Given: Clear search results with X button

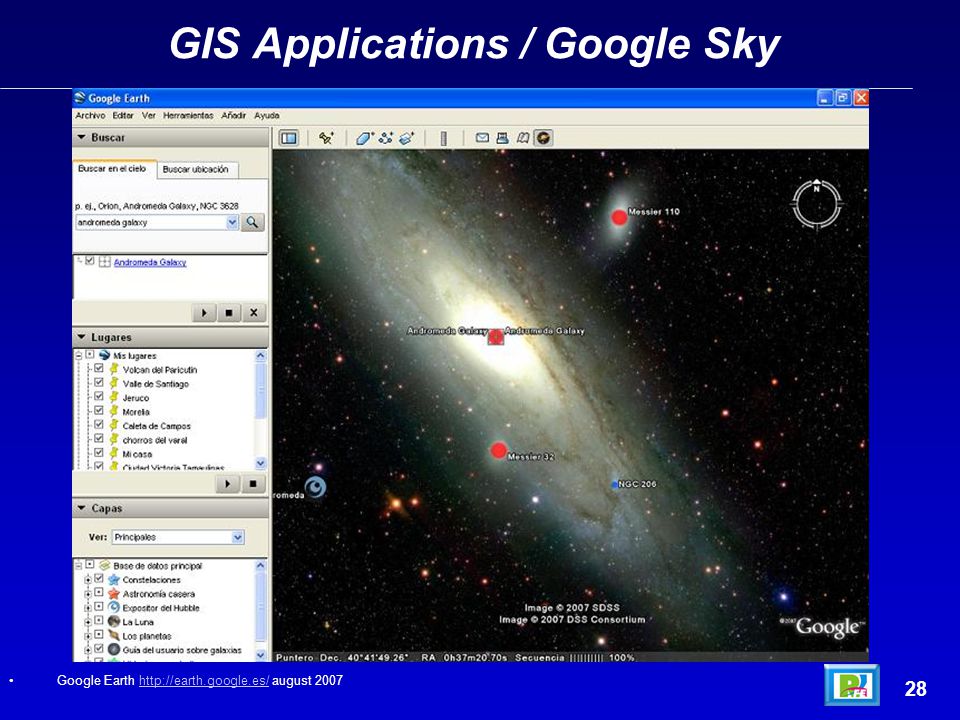Looking at the screenshot, I should tap(253, 313).
